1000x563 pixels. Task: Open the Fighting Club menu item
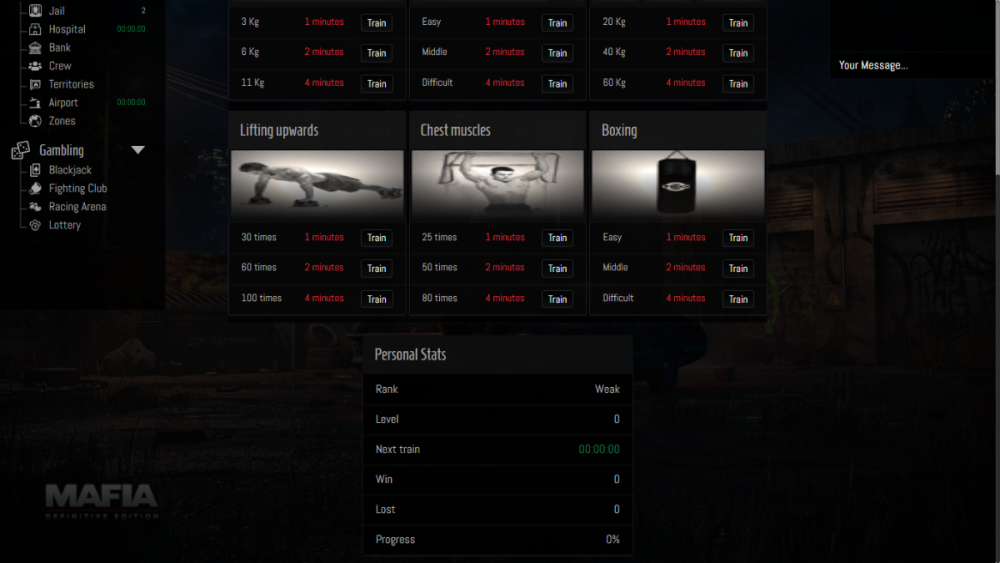click(78, 188)
